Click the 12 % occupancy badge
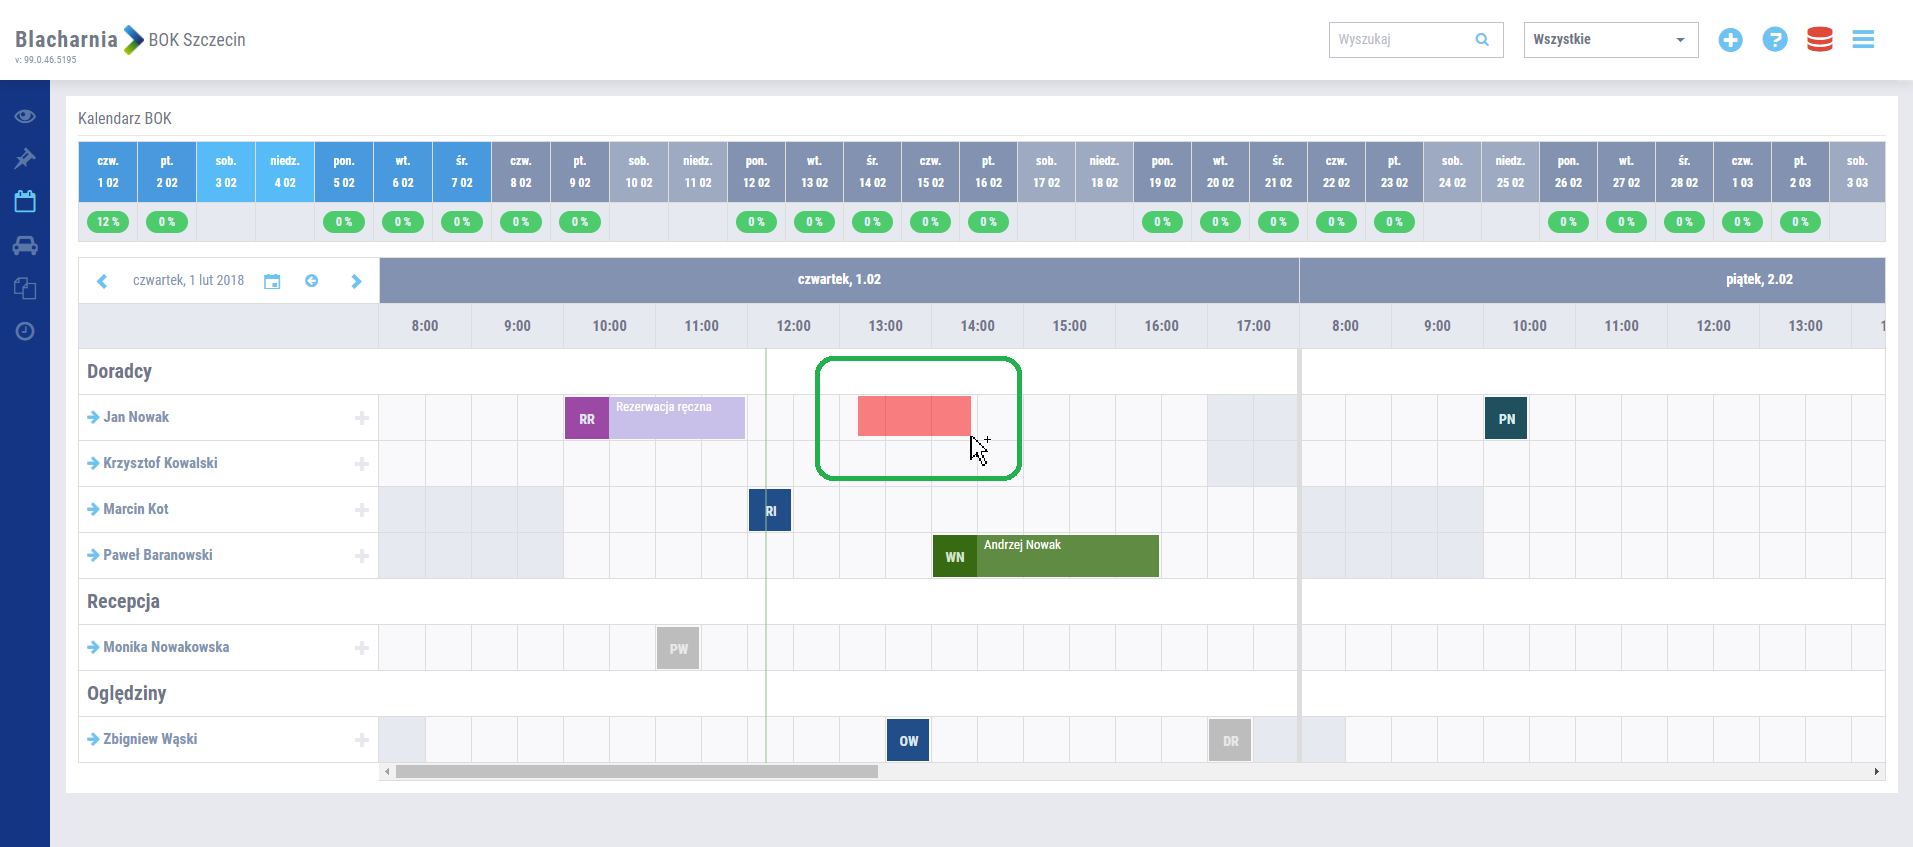 point(108,222)
